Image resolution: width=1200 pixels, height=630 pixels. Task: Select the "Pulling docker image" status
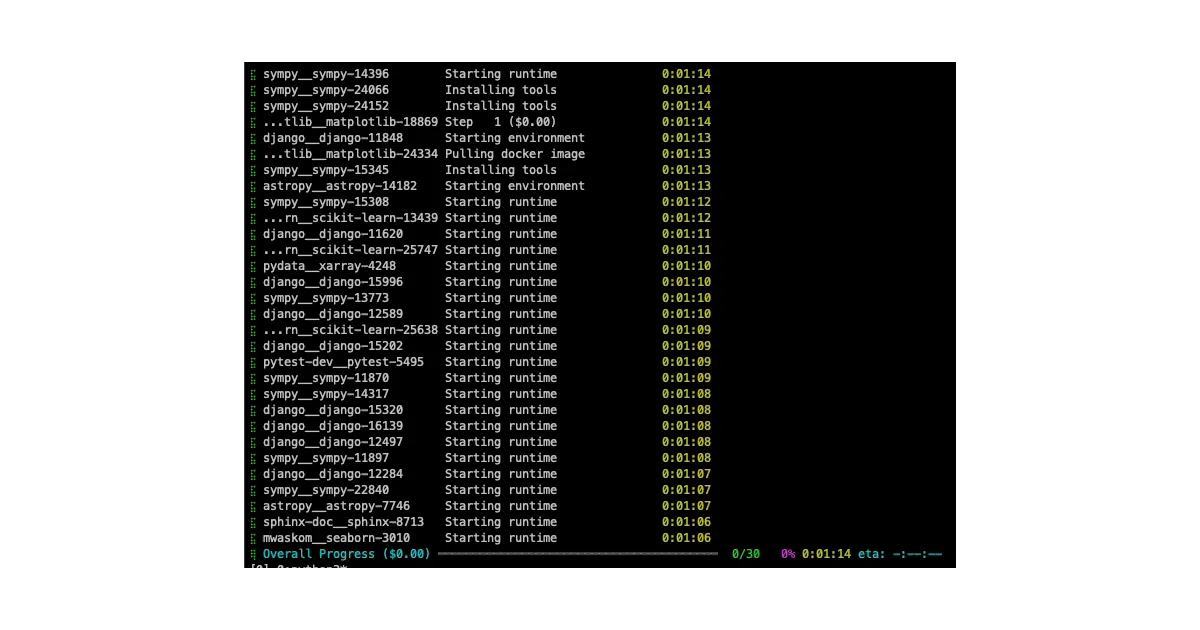point(515,154)
